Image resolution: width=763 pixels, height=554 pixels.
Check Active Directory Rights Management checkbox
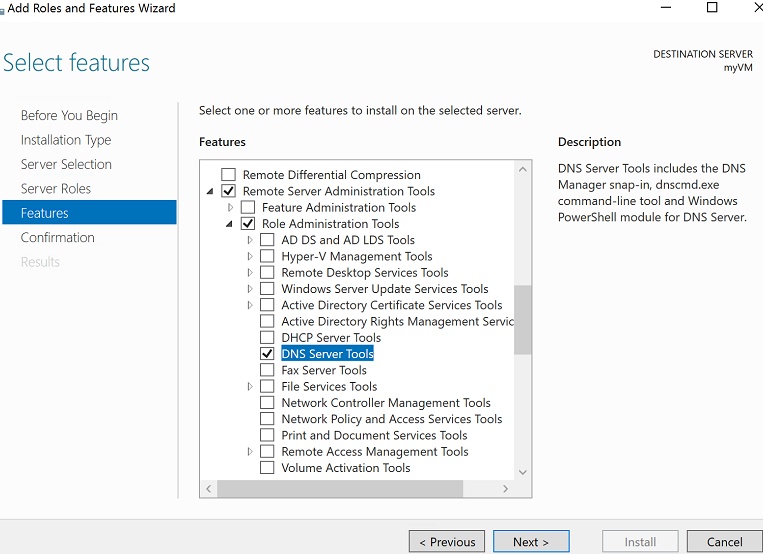pyautogui.click(x=267, y=321)
